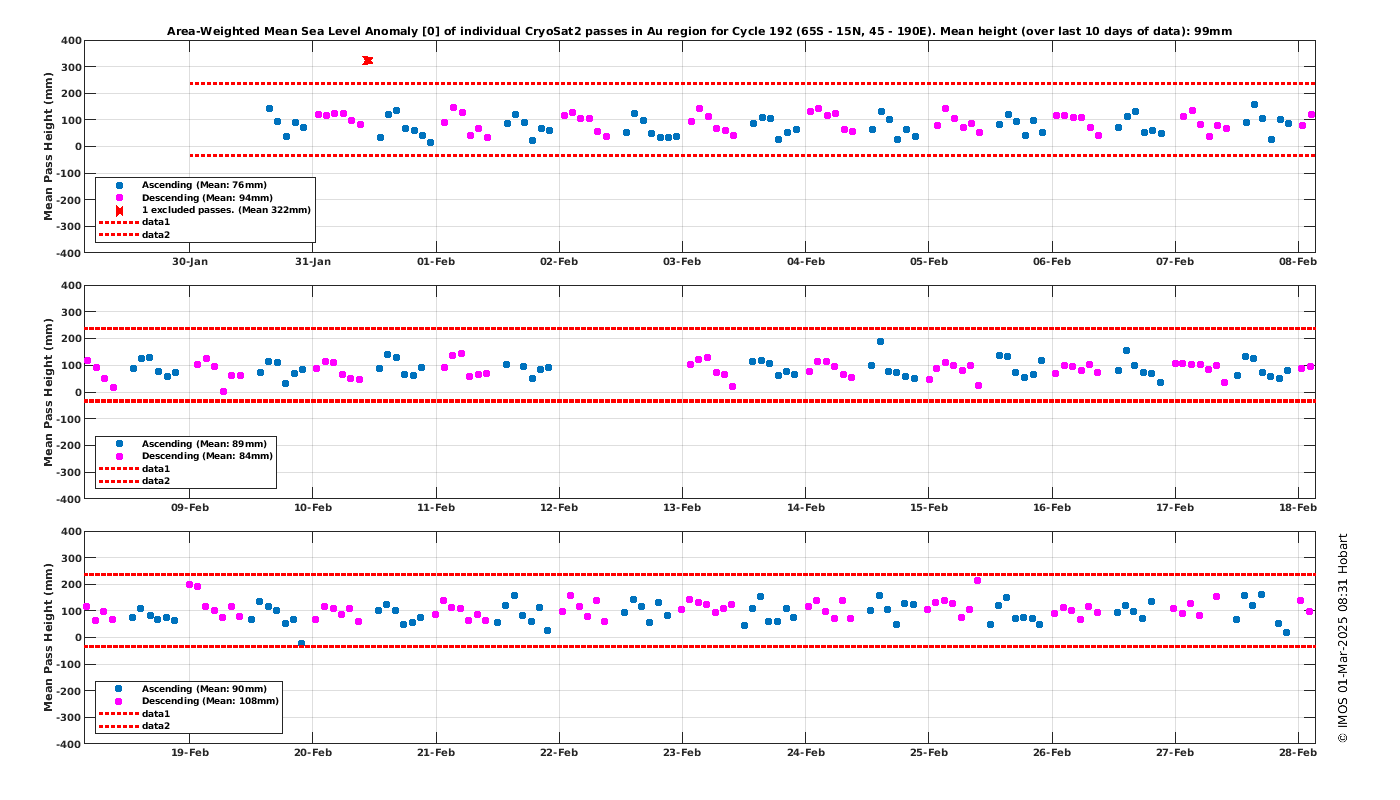Click the '21-Feb' x-axis tick label
1400x800 pixels.
(436, 753)
